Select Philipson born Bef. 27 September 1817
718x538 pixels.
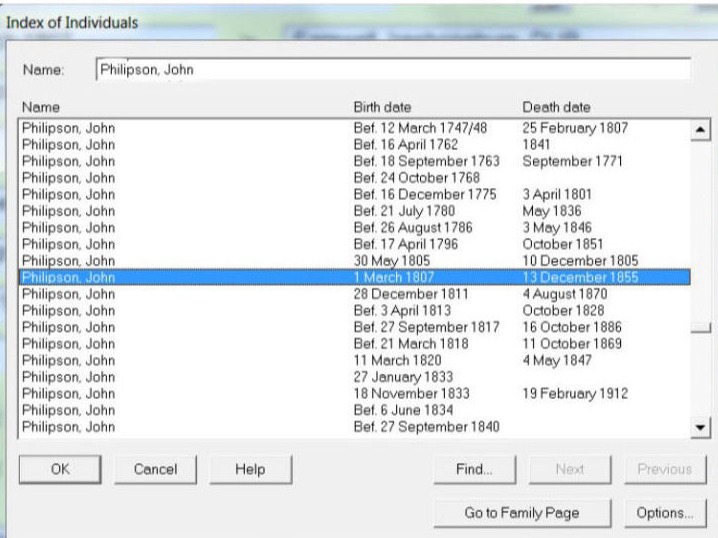[354, 327]
